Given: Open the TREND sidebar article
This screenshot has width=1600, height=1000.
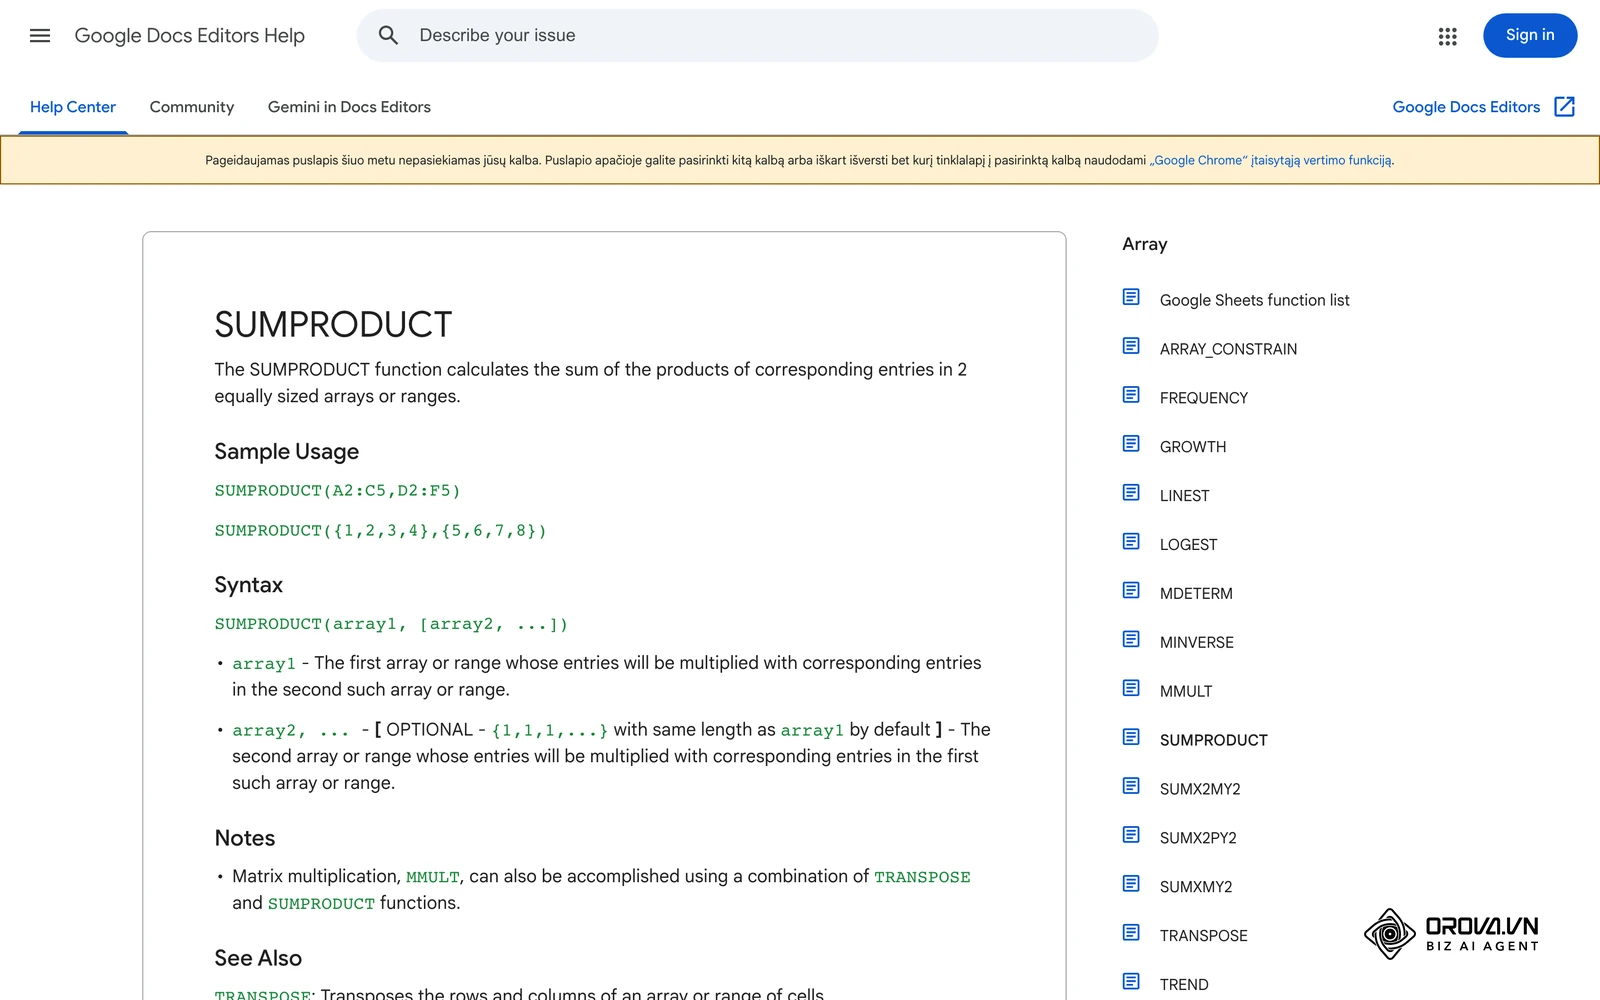Looking at the screenshot, I should point(1184,985).
